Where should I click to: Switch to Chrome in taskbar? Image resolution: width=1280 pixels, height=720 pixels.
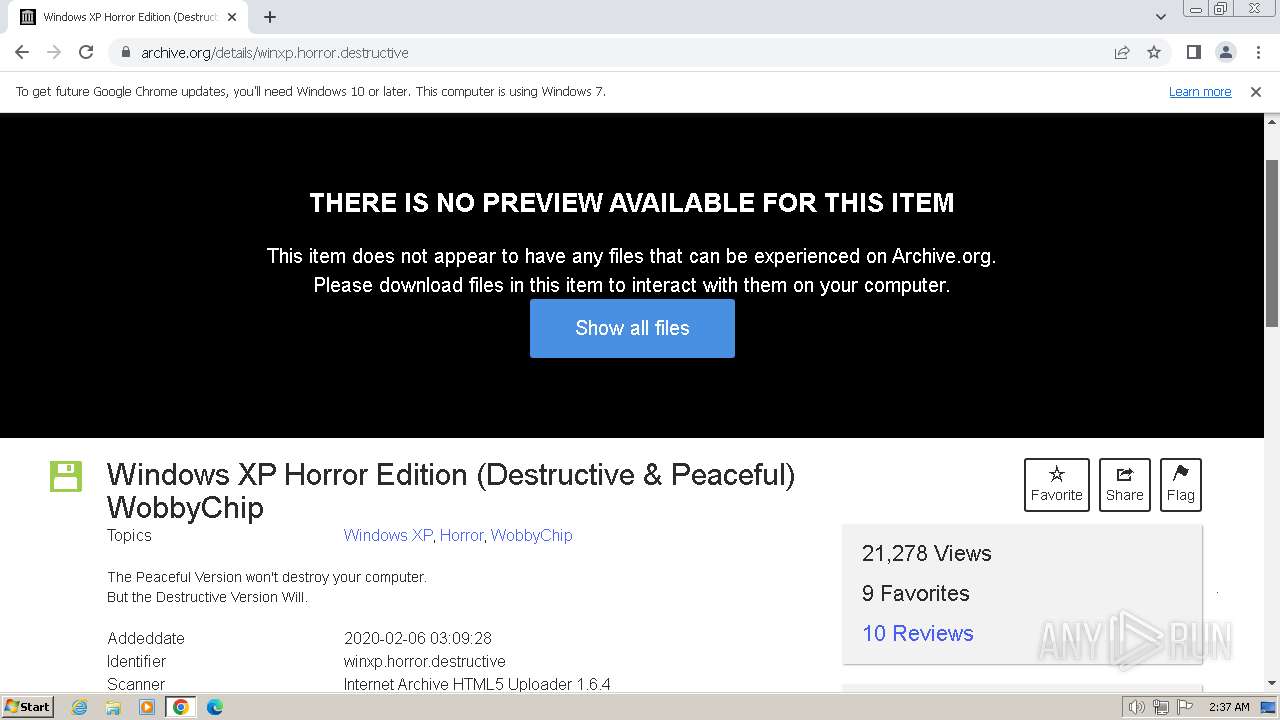(x=180, y=707)
